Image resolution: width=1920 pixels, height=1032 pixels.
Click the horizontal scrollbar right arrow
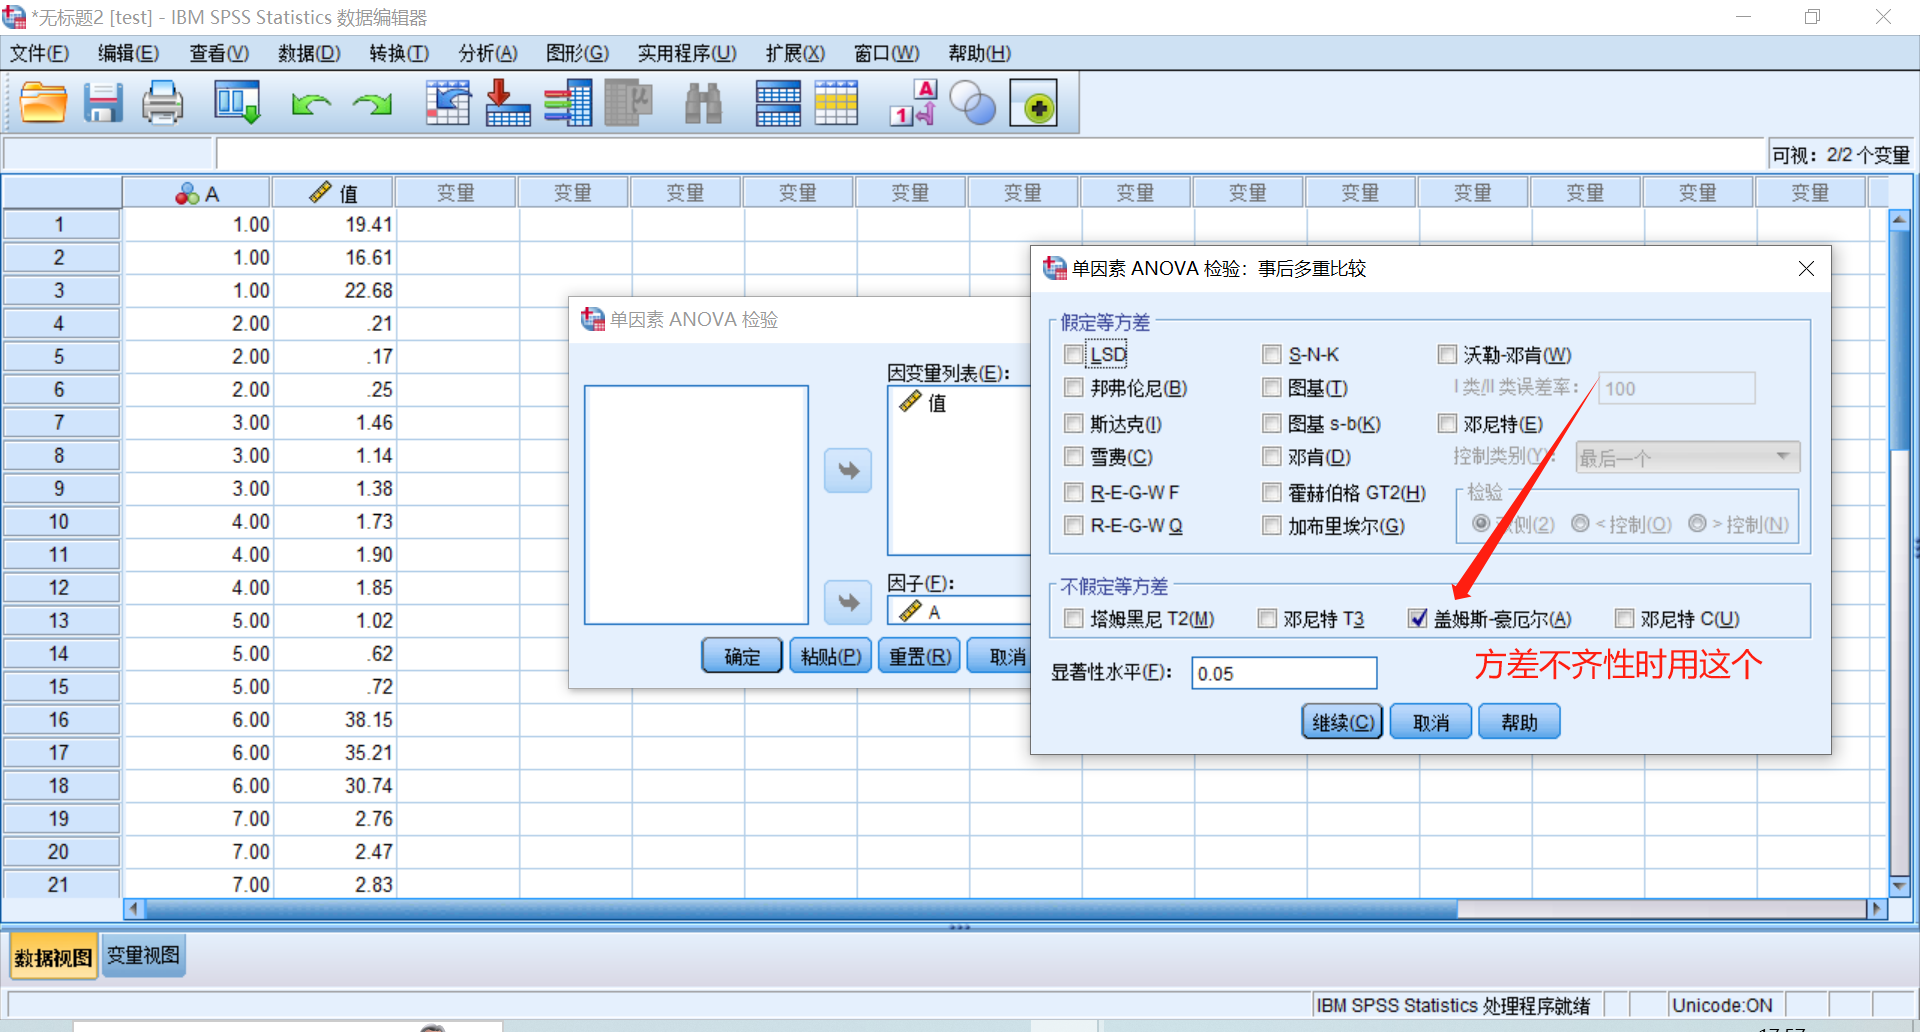[1877, 909]
